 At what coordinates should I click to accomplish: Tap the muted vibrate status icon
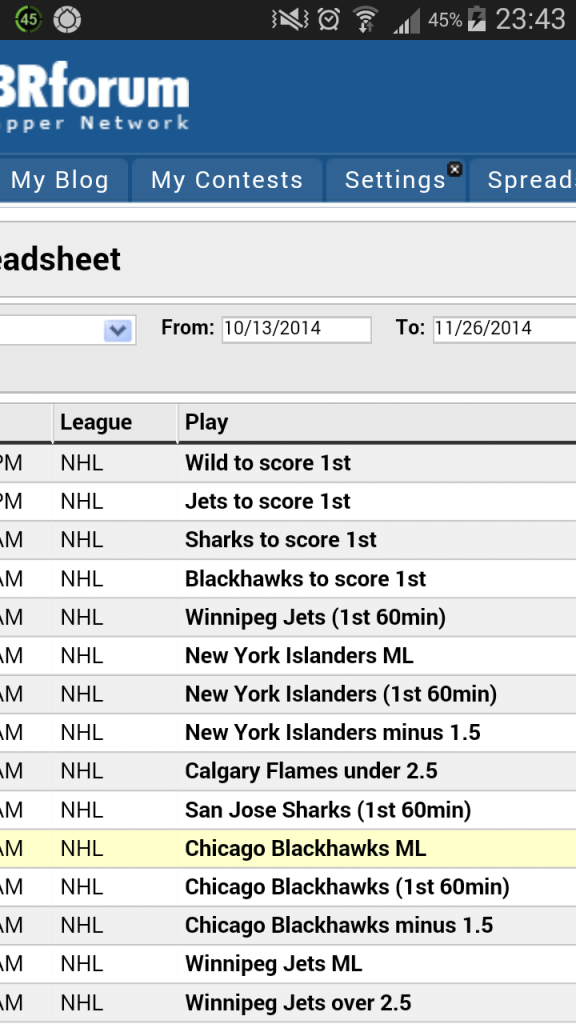tap(291, 20)
